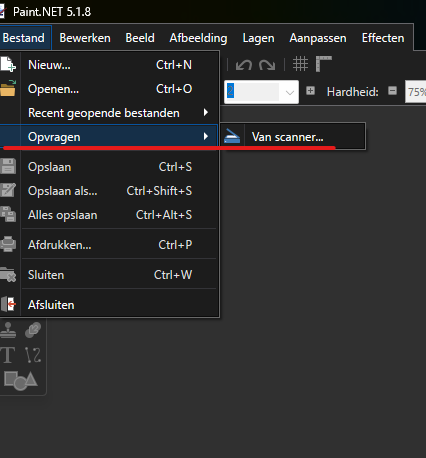The height and width of the screenshot is (458, 426).
Task: Toggle the pixel grid icon
Action: (300, 64)
